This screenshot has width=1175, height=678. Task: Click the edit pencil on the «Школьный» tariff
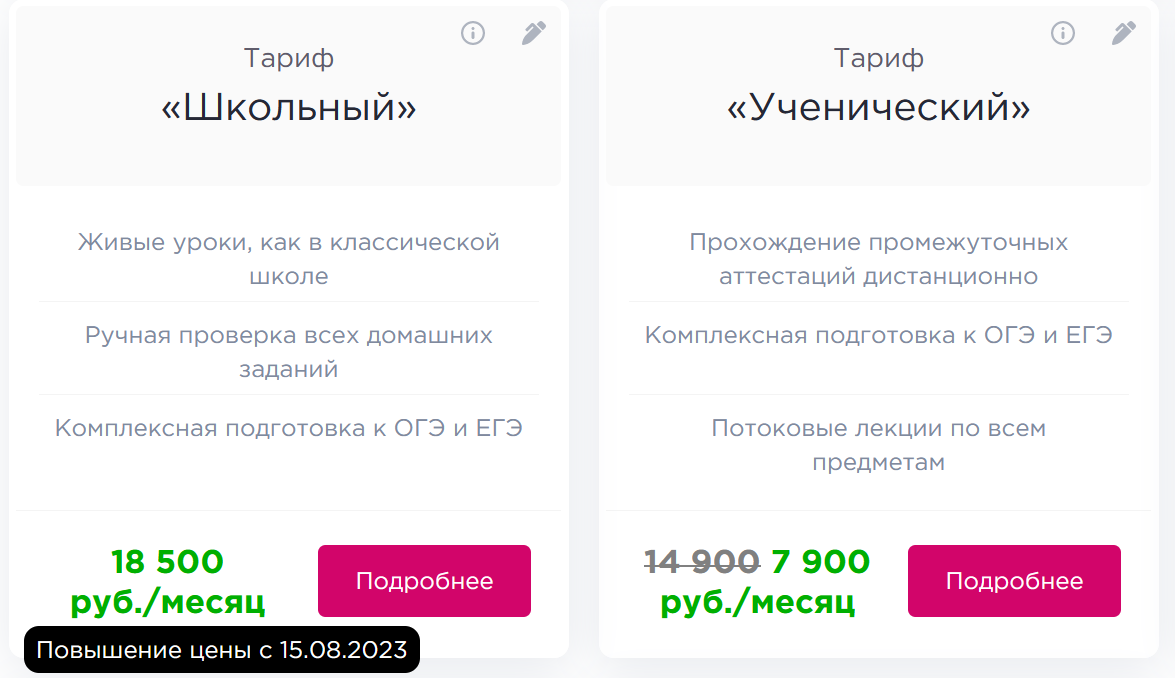(534, 34)
